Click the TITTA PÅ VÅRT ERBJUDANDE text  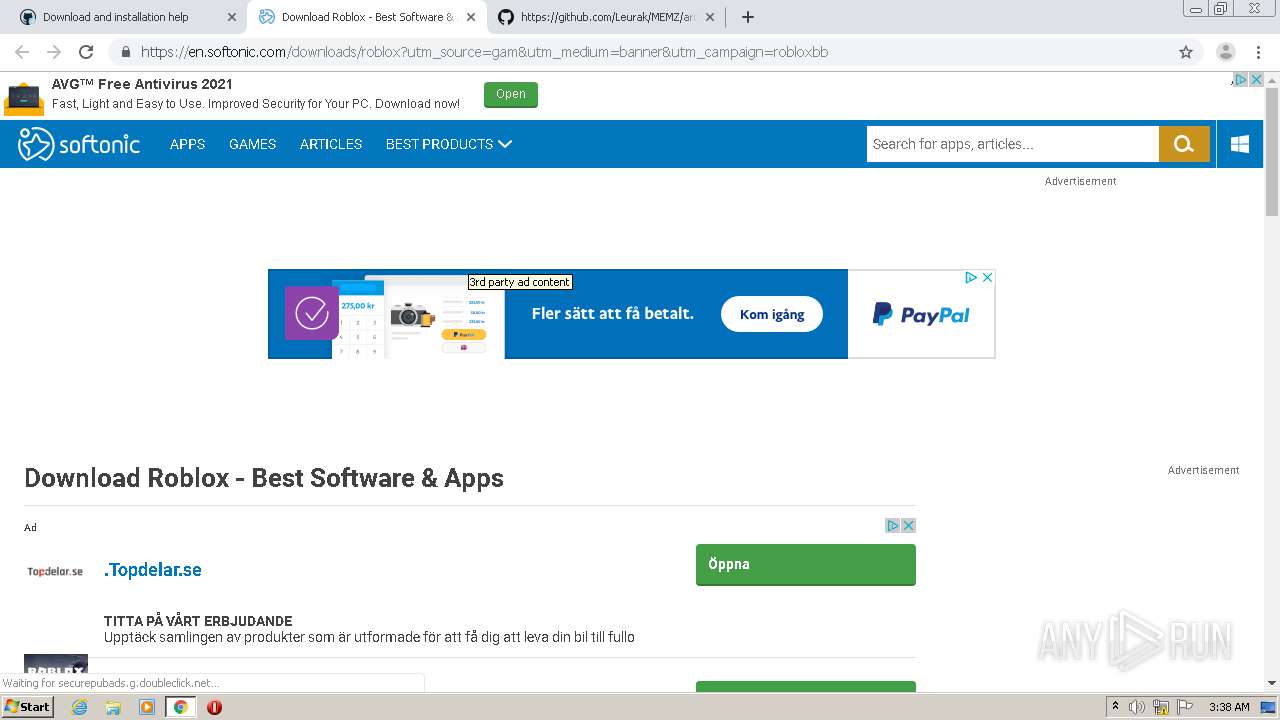[198, 621]
